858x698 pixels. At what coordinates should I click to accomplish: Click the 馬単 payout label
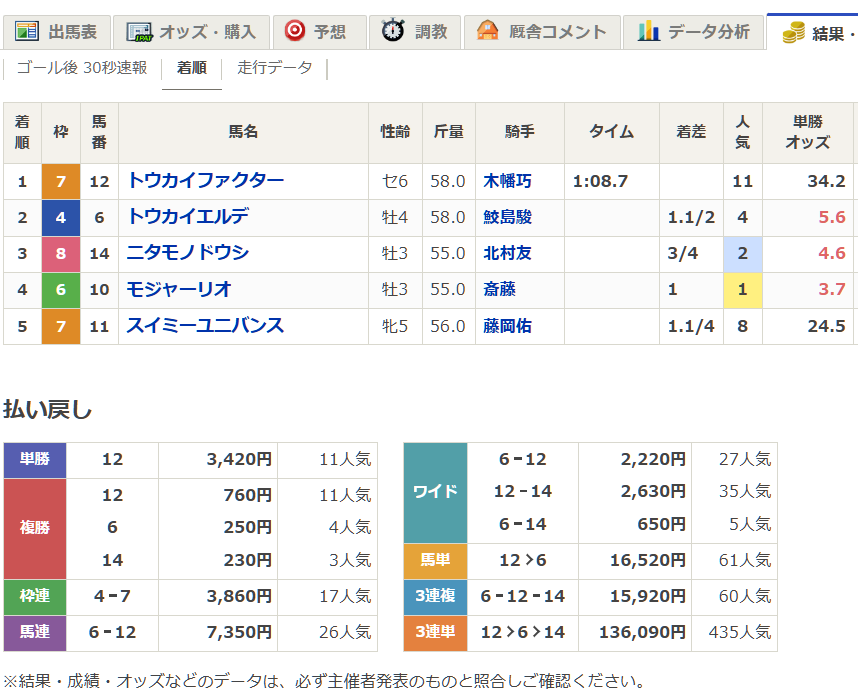(x=435, y=560)
